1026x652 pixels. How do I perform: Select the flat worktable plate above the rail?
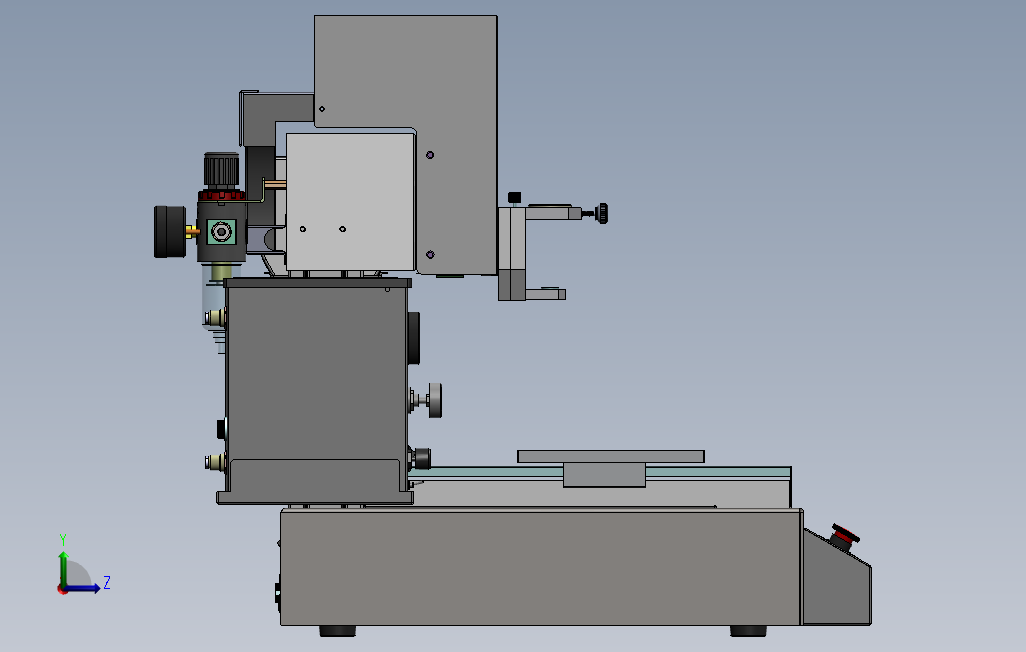point(610,456)
